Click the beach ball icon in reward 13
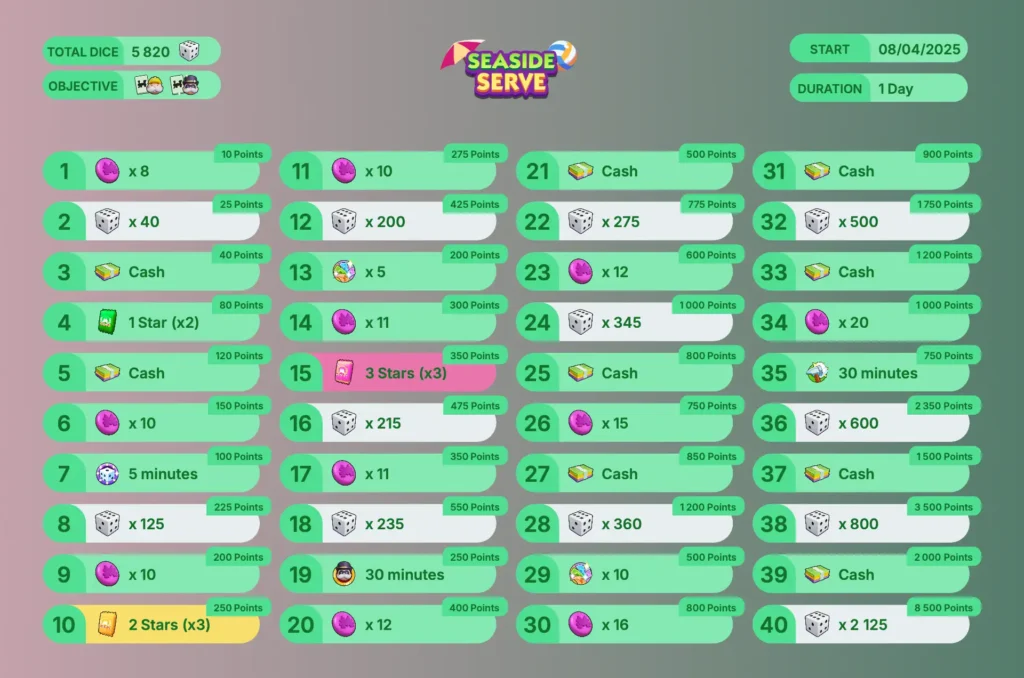The image size is (1024, 678). point(344,271)
